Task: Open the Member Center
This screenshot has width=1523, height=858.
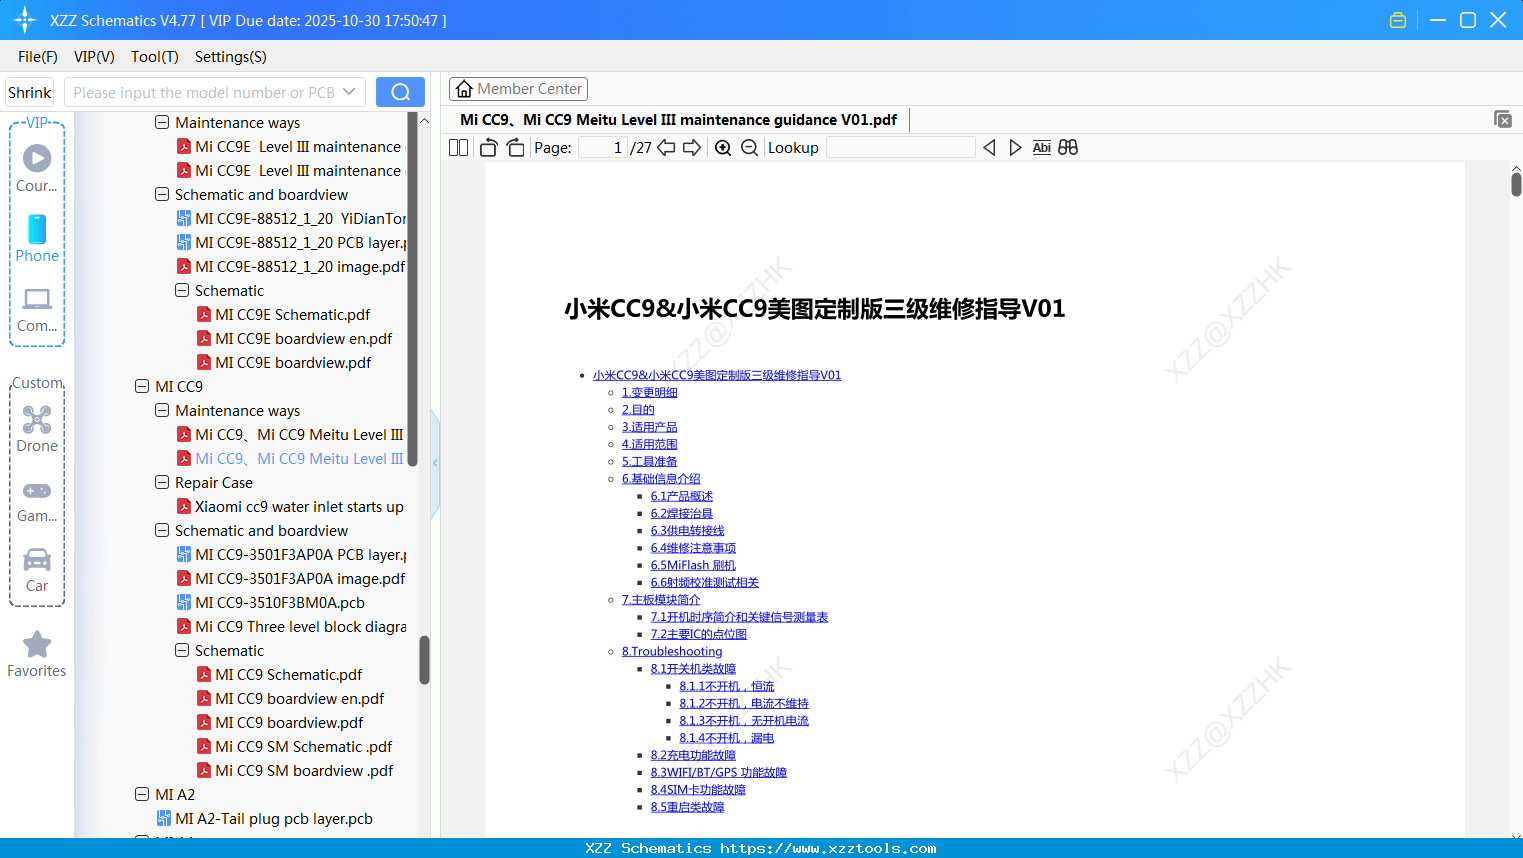Action: tap(518, 88)
